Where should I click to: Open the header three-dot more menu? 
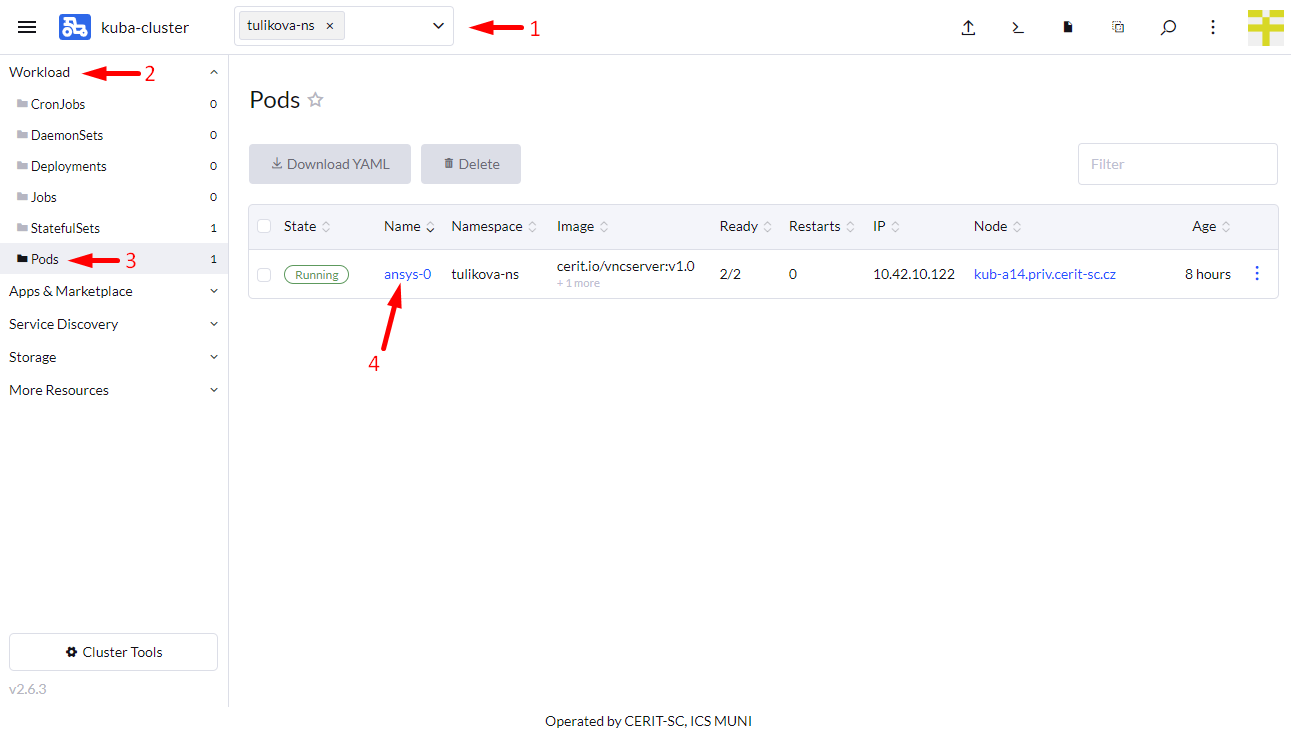[x=1213, y=28]
